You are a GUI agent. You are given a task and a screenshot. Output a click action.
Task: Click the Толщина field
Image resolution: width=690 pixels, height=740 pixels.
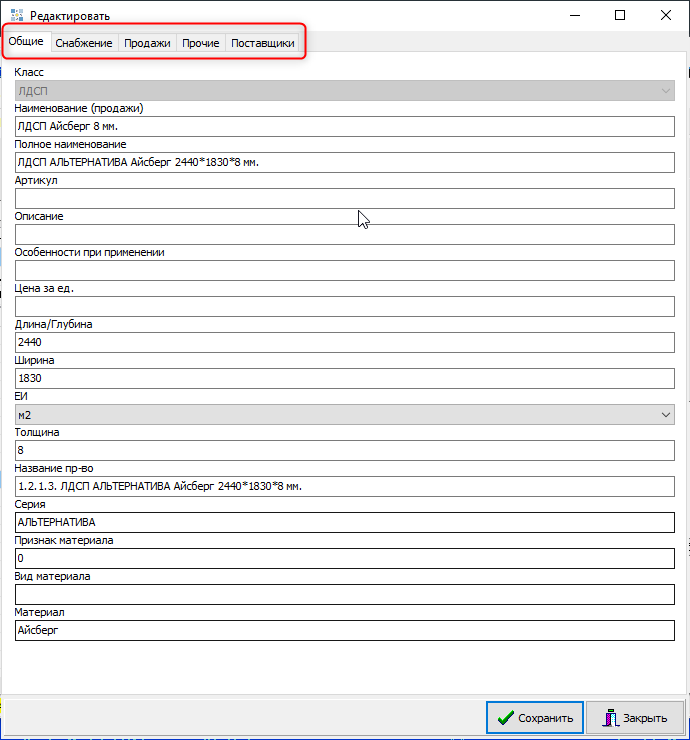coord(345,451)
